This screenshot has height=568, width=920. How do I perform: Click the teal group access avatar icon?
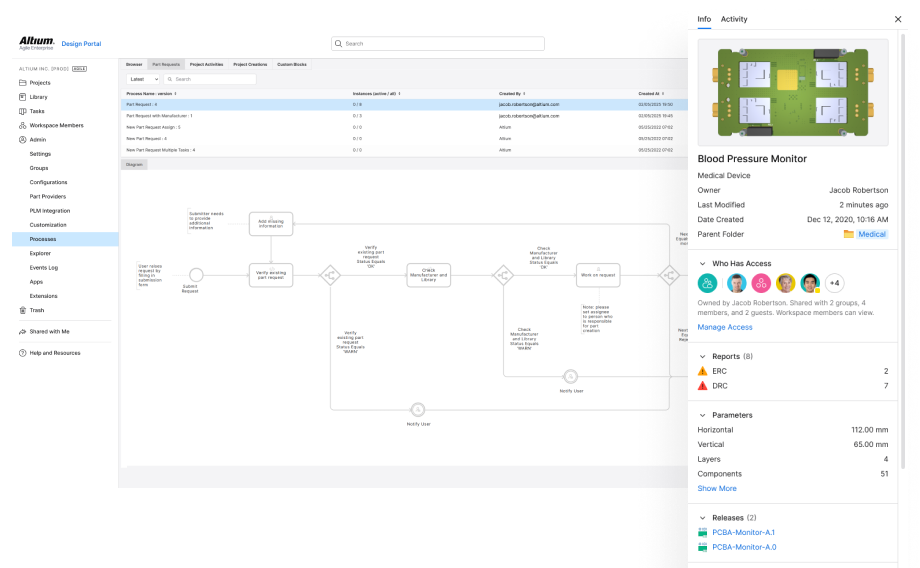coord(708,283)
